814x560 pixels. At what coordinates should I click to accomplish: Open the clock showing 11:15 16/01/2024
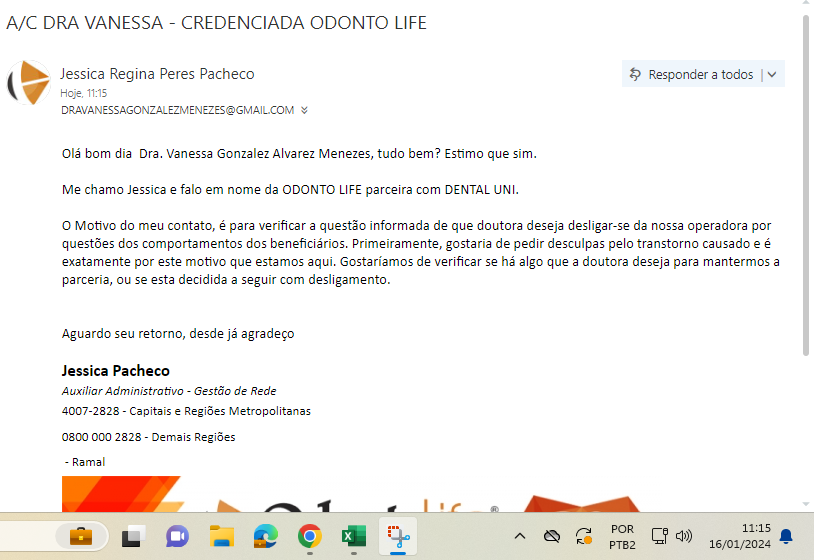point(740,536)
